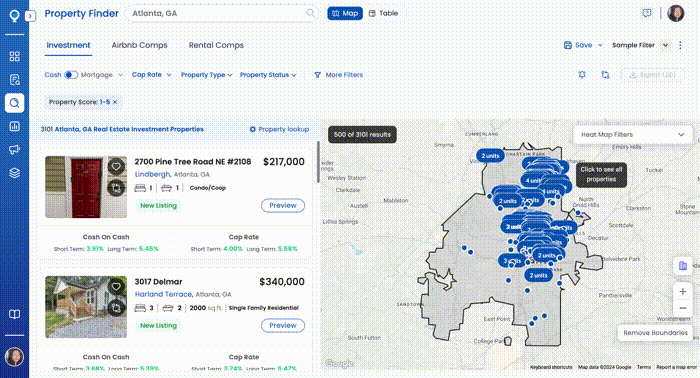Remove the Property Score 1-5 filter chip
This screenshot has height=378, width=700.
pos(115,102)
